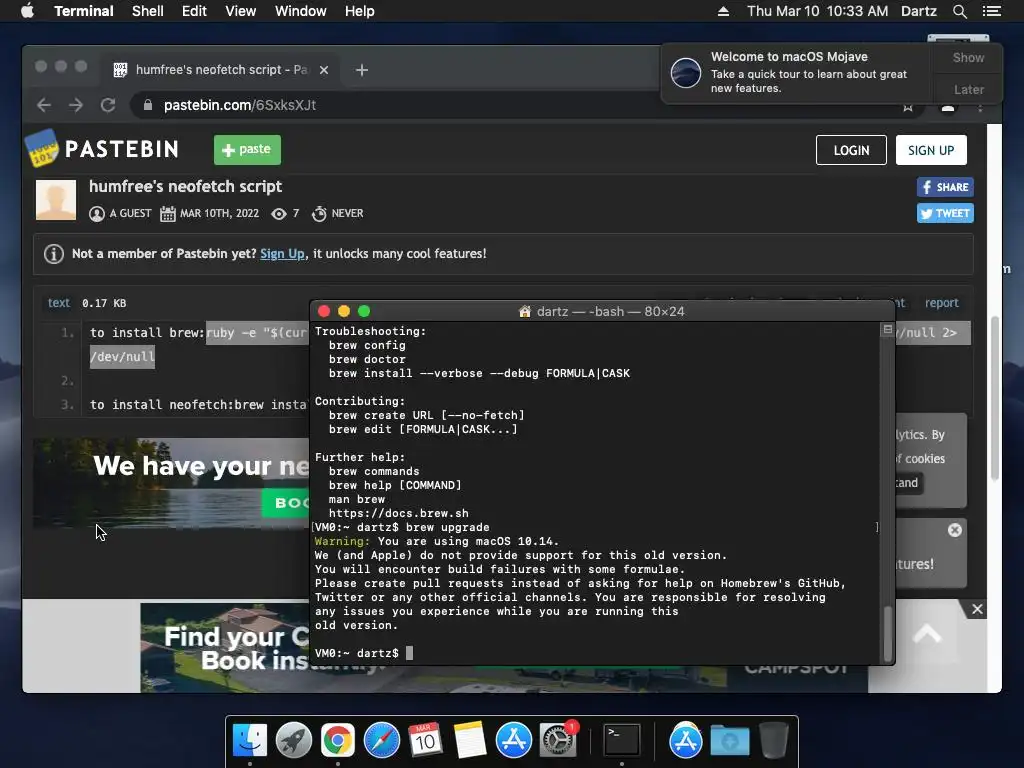
Task: Click the date and time in menu bar
Action: (817, 11)
